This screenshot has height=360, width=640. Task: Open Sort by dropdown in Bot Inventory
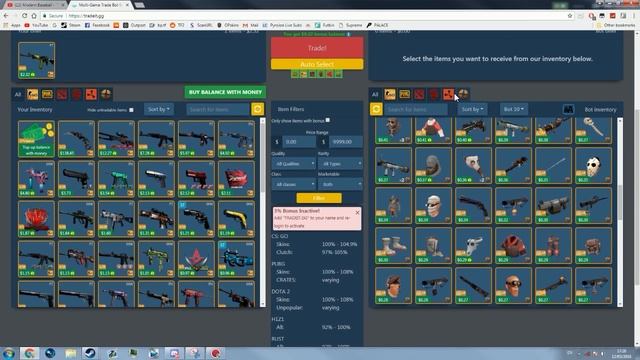(x=473, y=109)
